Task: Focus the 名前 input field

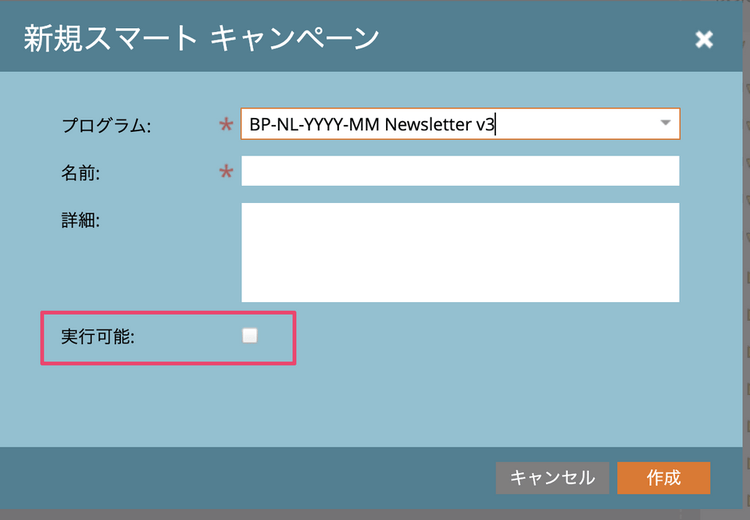Action: 460,171
